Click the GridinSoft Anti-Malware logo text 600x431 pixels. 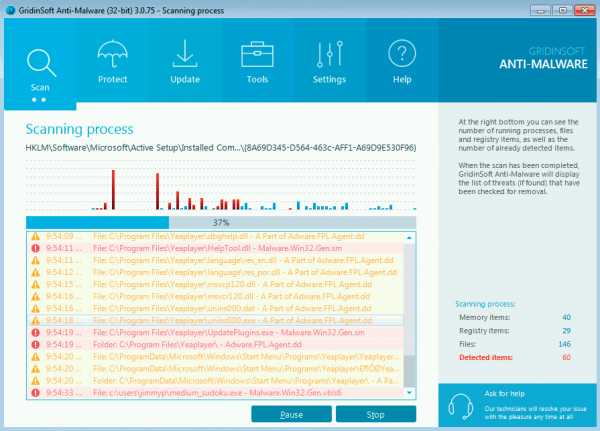pyautogui.click(x=543, y=59)
